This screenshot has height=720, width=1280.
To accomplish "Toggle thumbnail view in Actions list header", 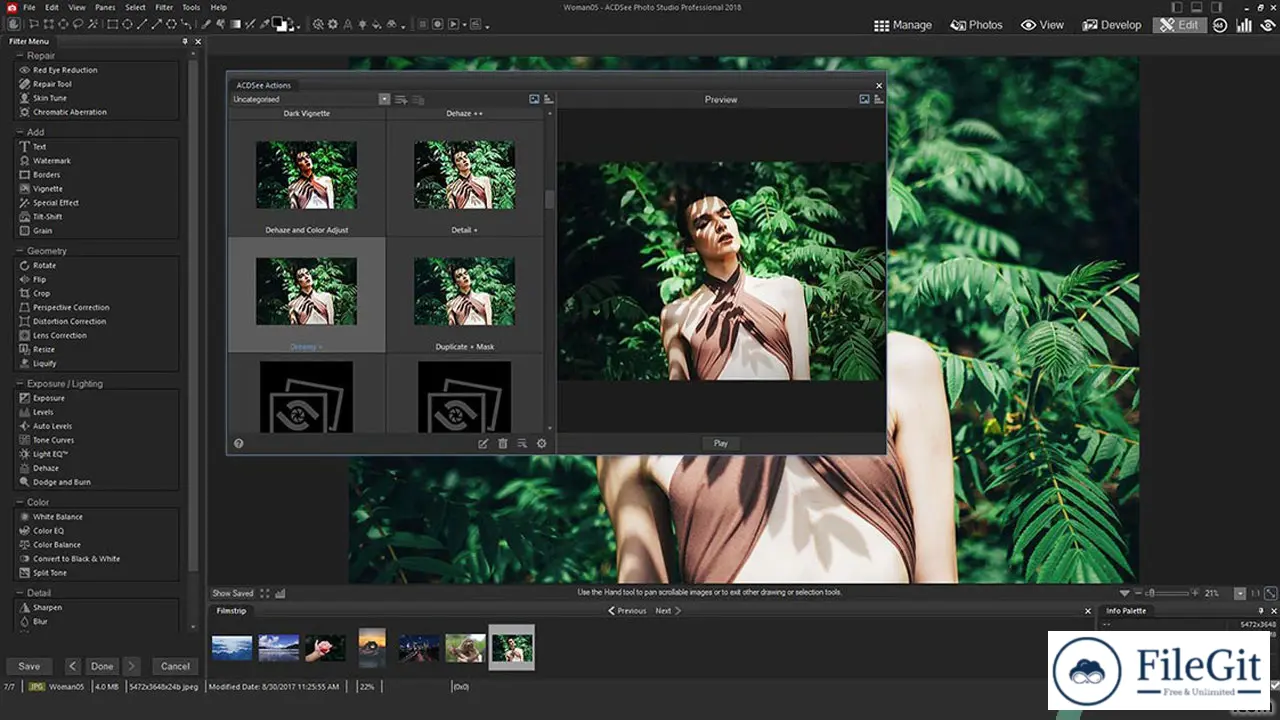I will [x=534, y=99].
